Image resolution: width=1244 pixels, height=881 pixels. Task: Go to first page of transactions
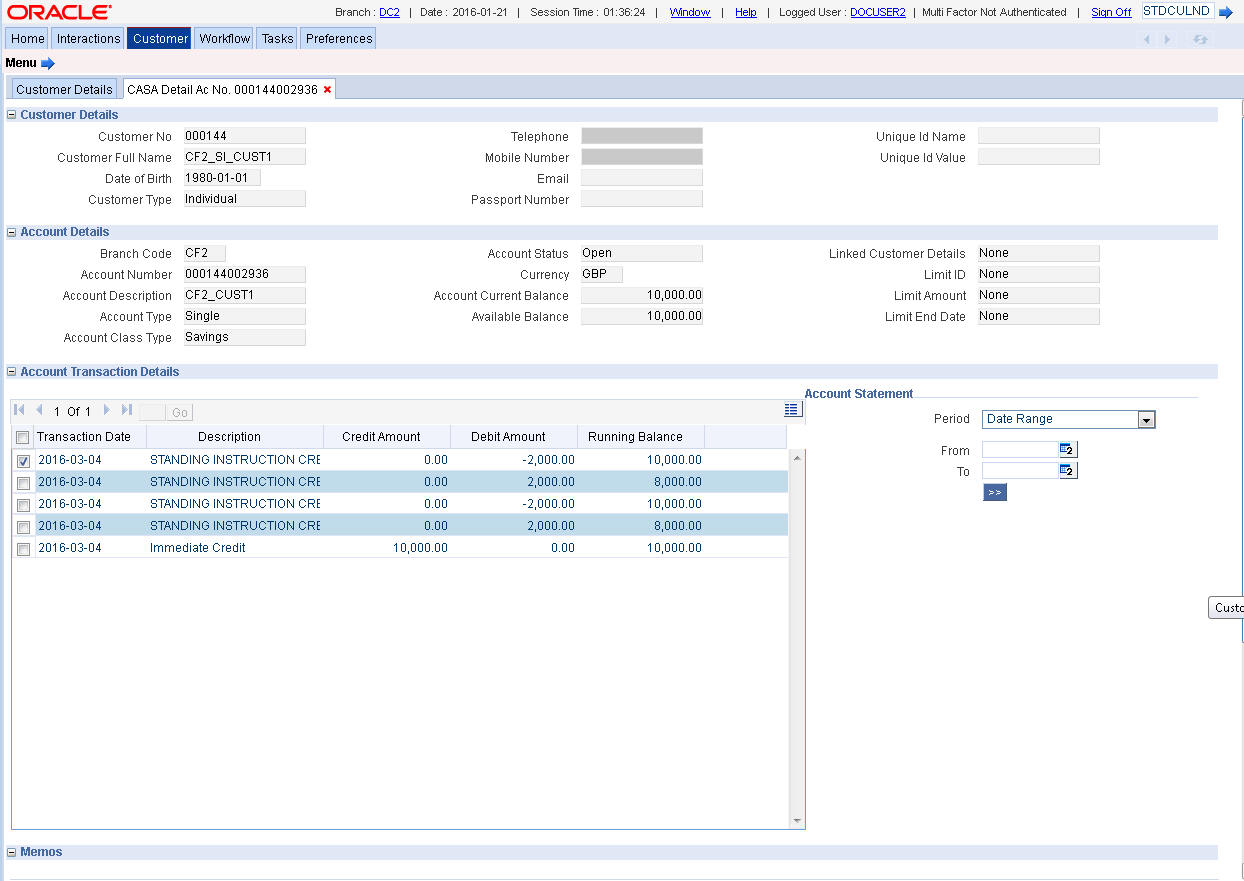click(20, 410)
